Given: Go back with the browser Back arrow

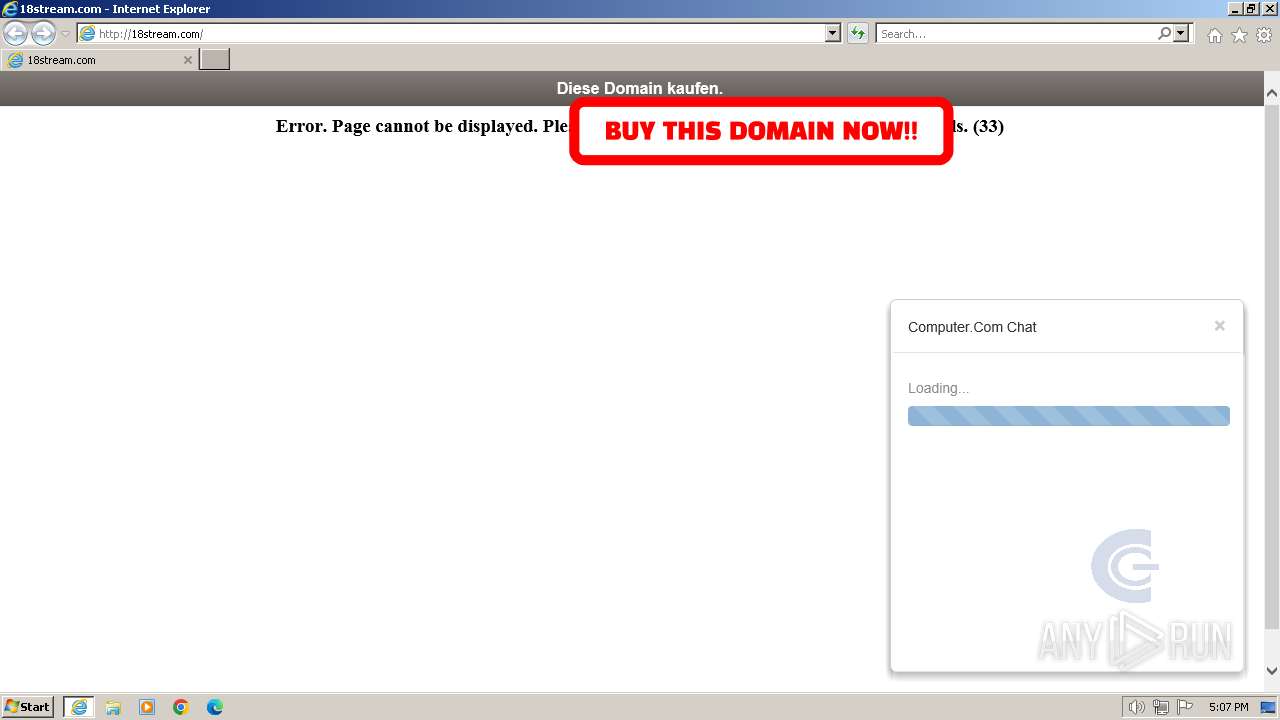Looking at the screenshot, I should point(15,34).
